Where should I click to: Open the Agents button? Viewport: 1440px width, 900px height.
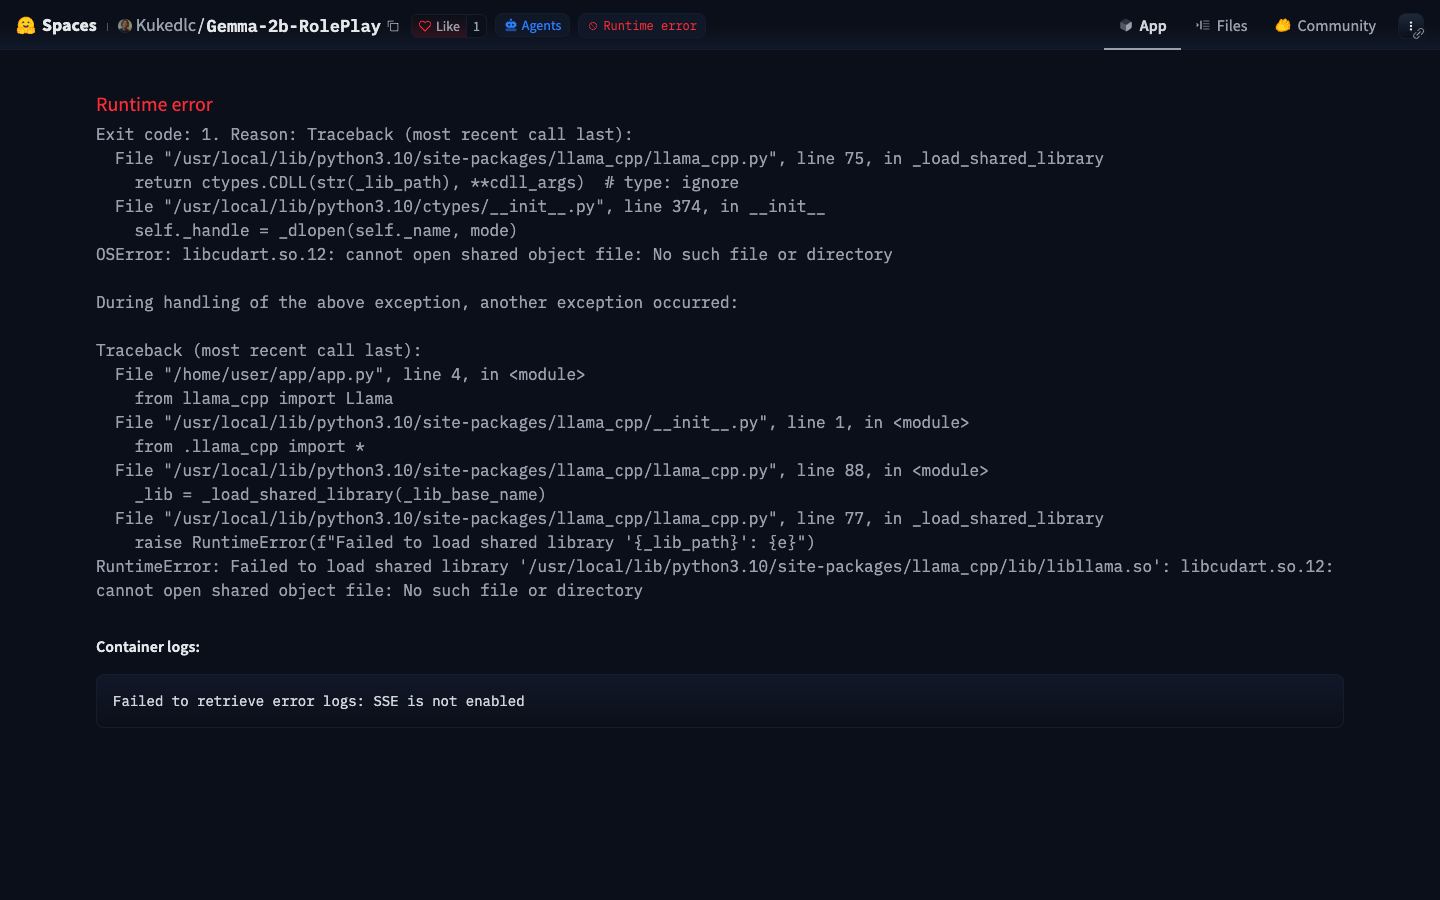pyautogui.click(x=532, y=26)
